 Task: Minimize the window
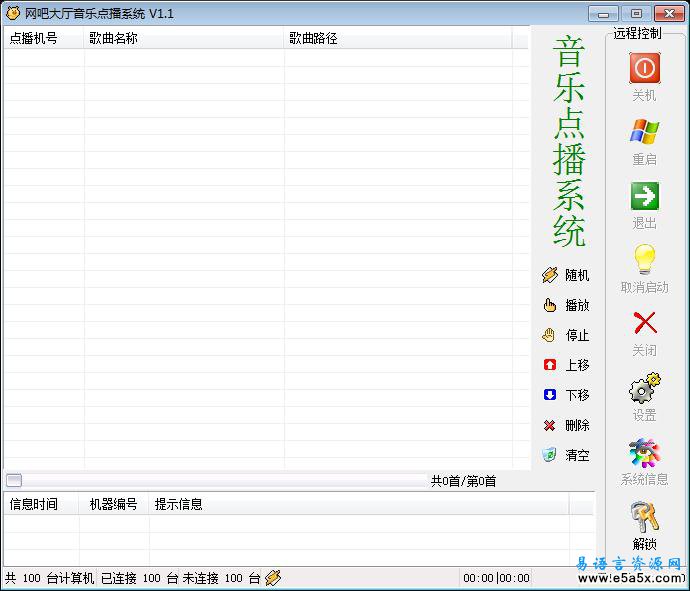click(x=603, y=13)
